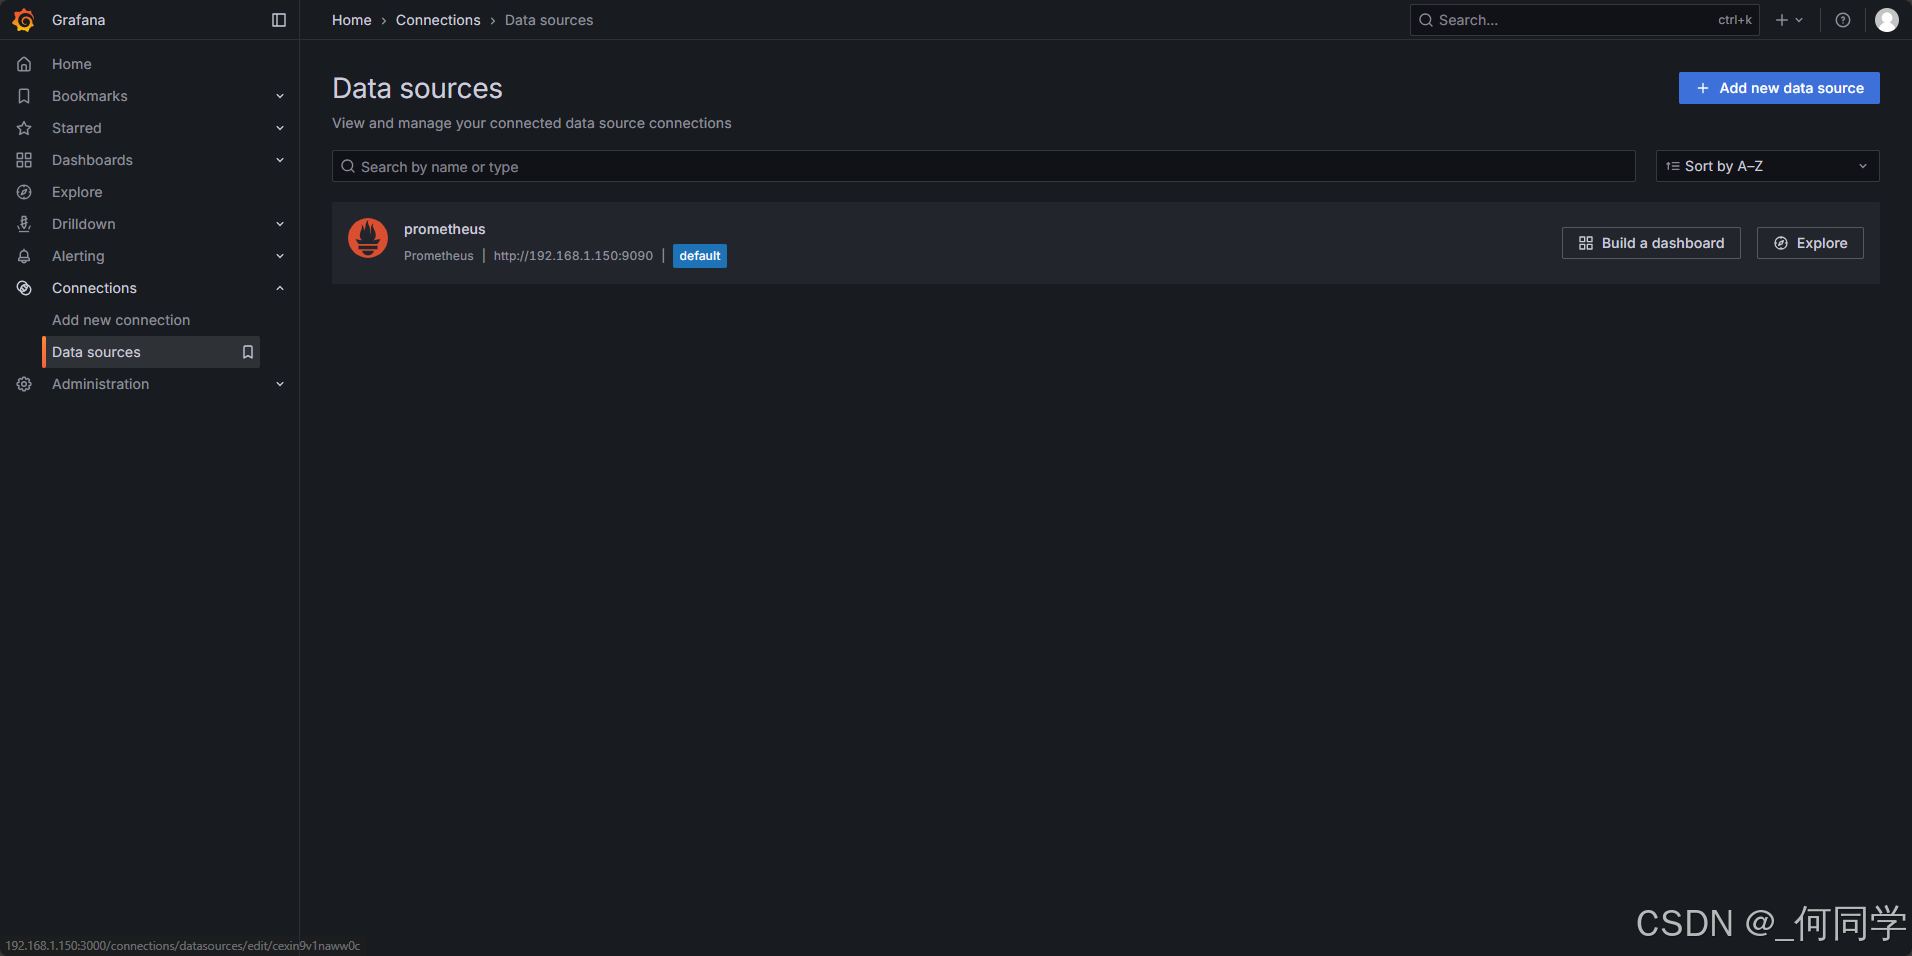Click Build a dashboard button
1912x956 pixels.
click(1651, 243)
